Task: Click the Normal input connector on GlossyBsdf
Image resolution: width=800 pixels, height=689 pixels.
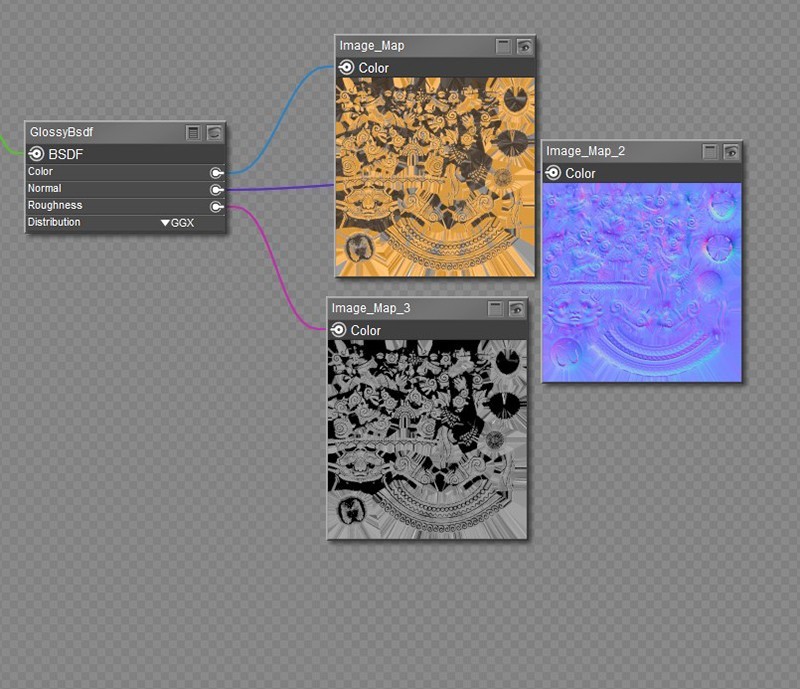Action: 216,189
